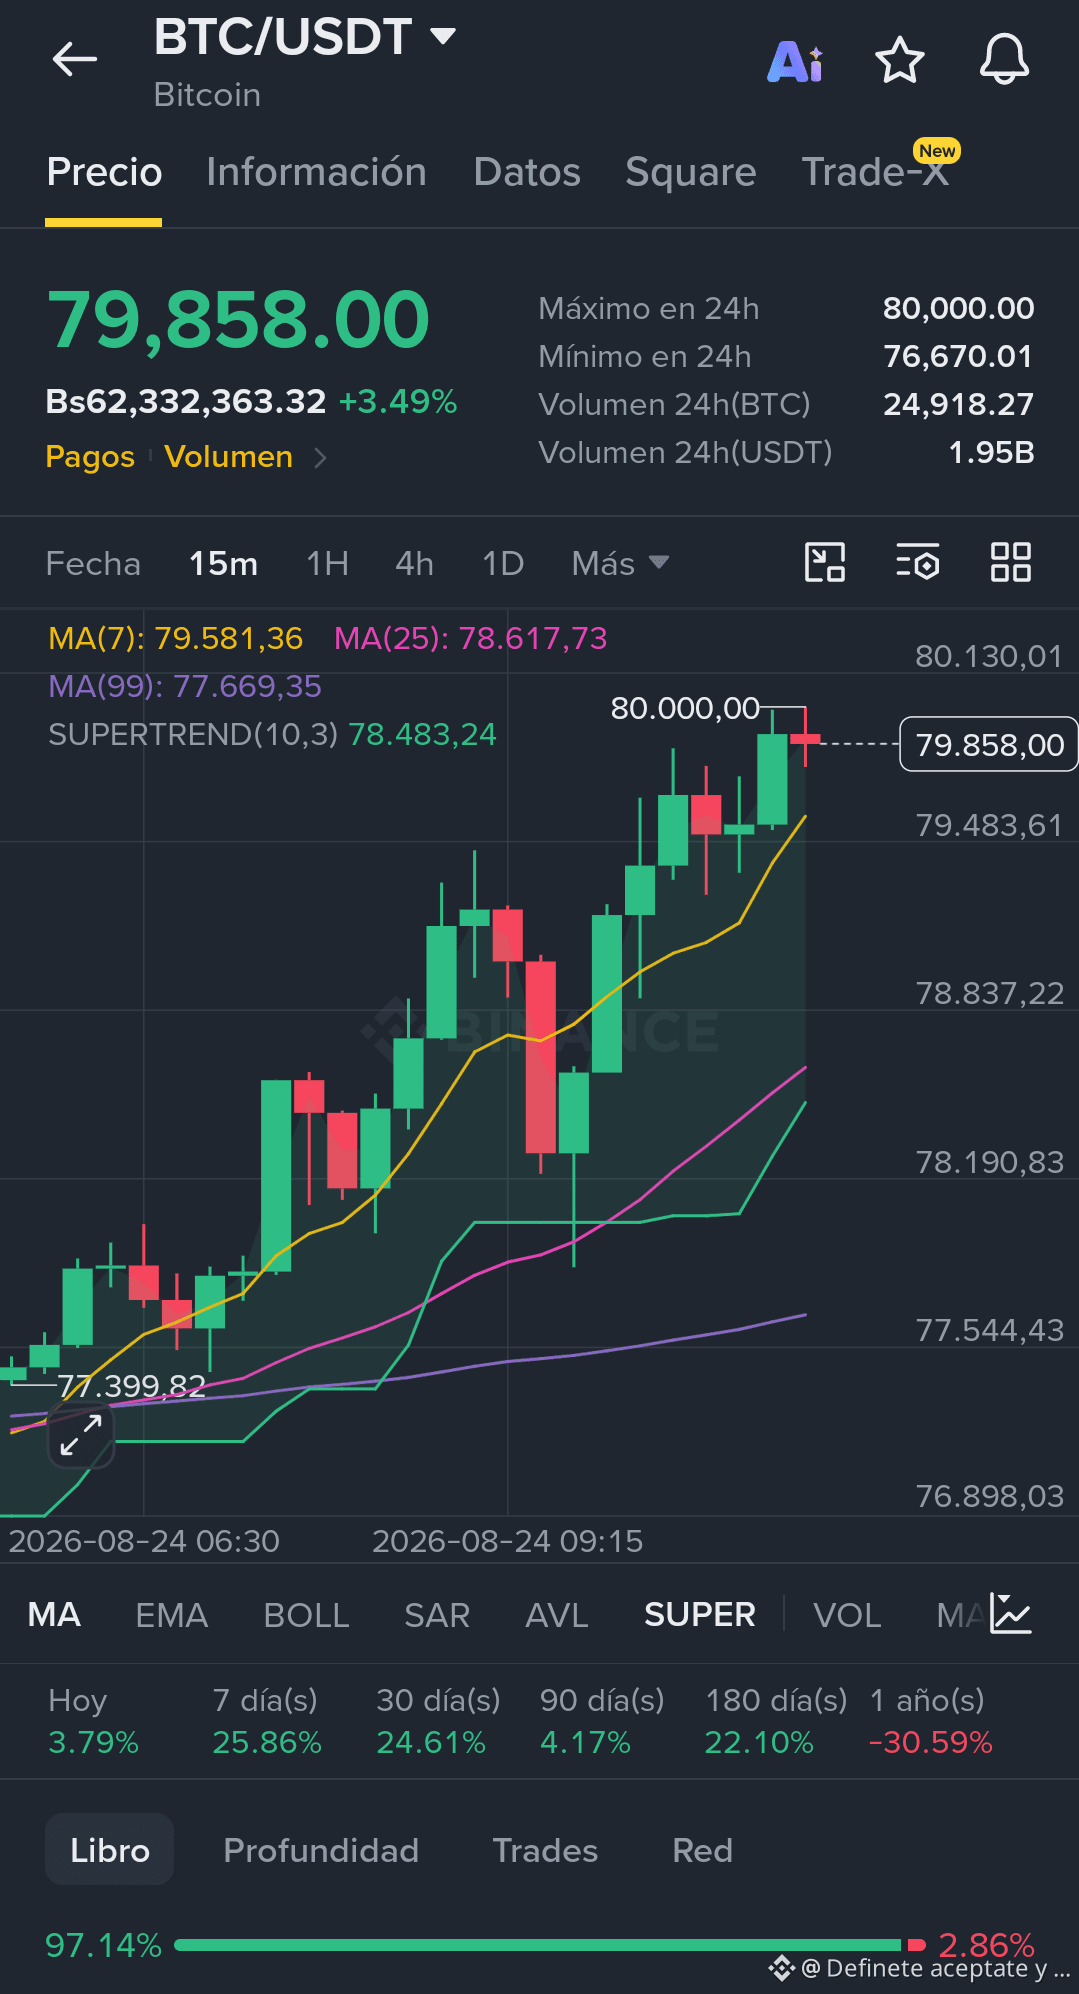The height and width of the screenshot is (1994, 1079).
Task: Open the Trade-X tab
Action: tap(875, 172)
